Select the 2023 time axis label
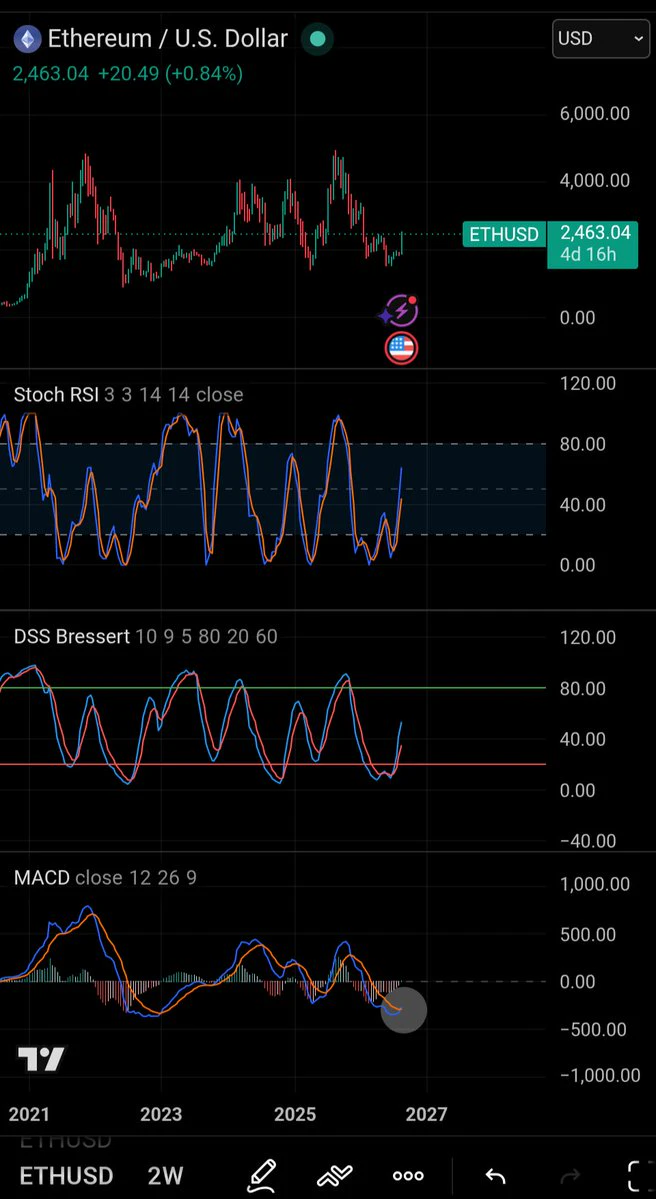The height and width of the screenshot is (1199, 656). coord(161,1114)
